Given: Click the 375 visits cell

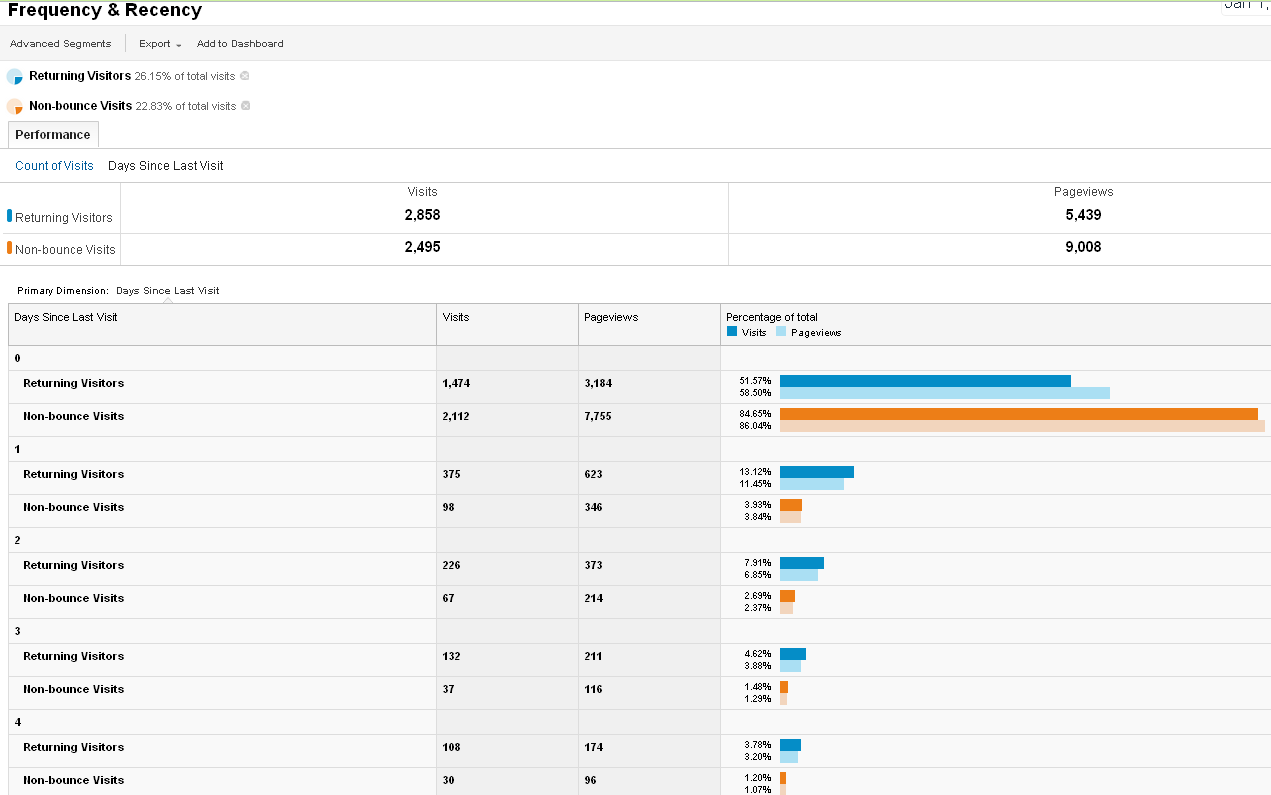Looking at the screenshot, I should tap(451, 474).
